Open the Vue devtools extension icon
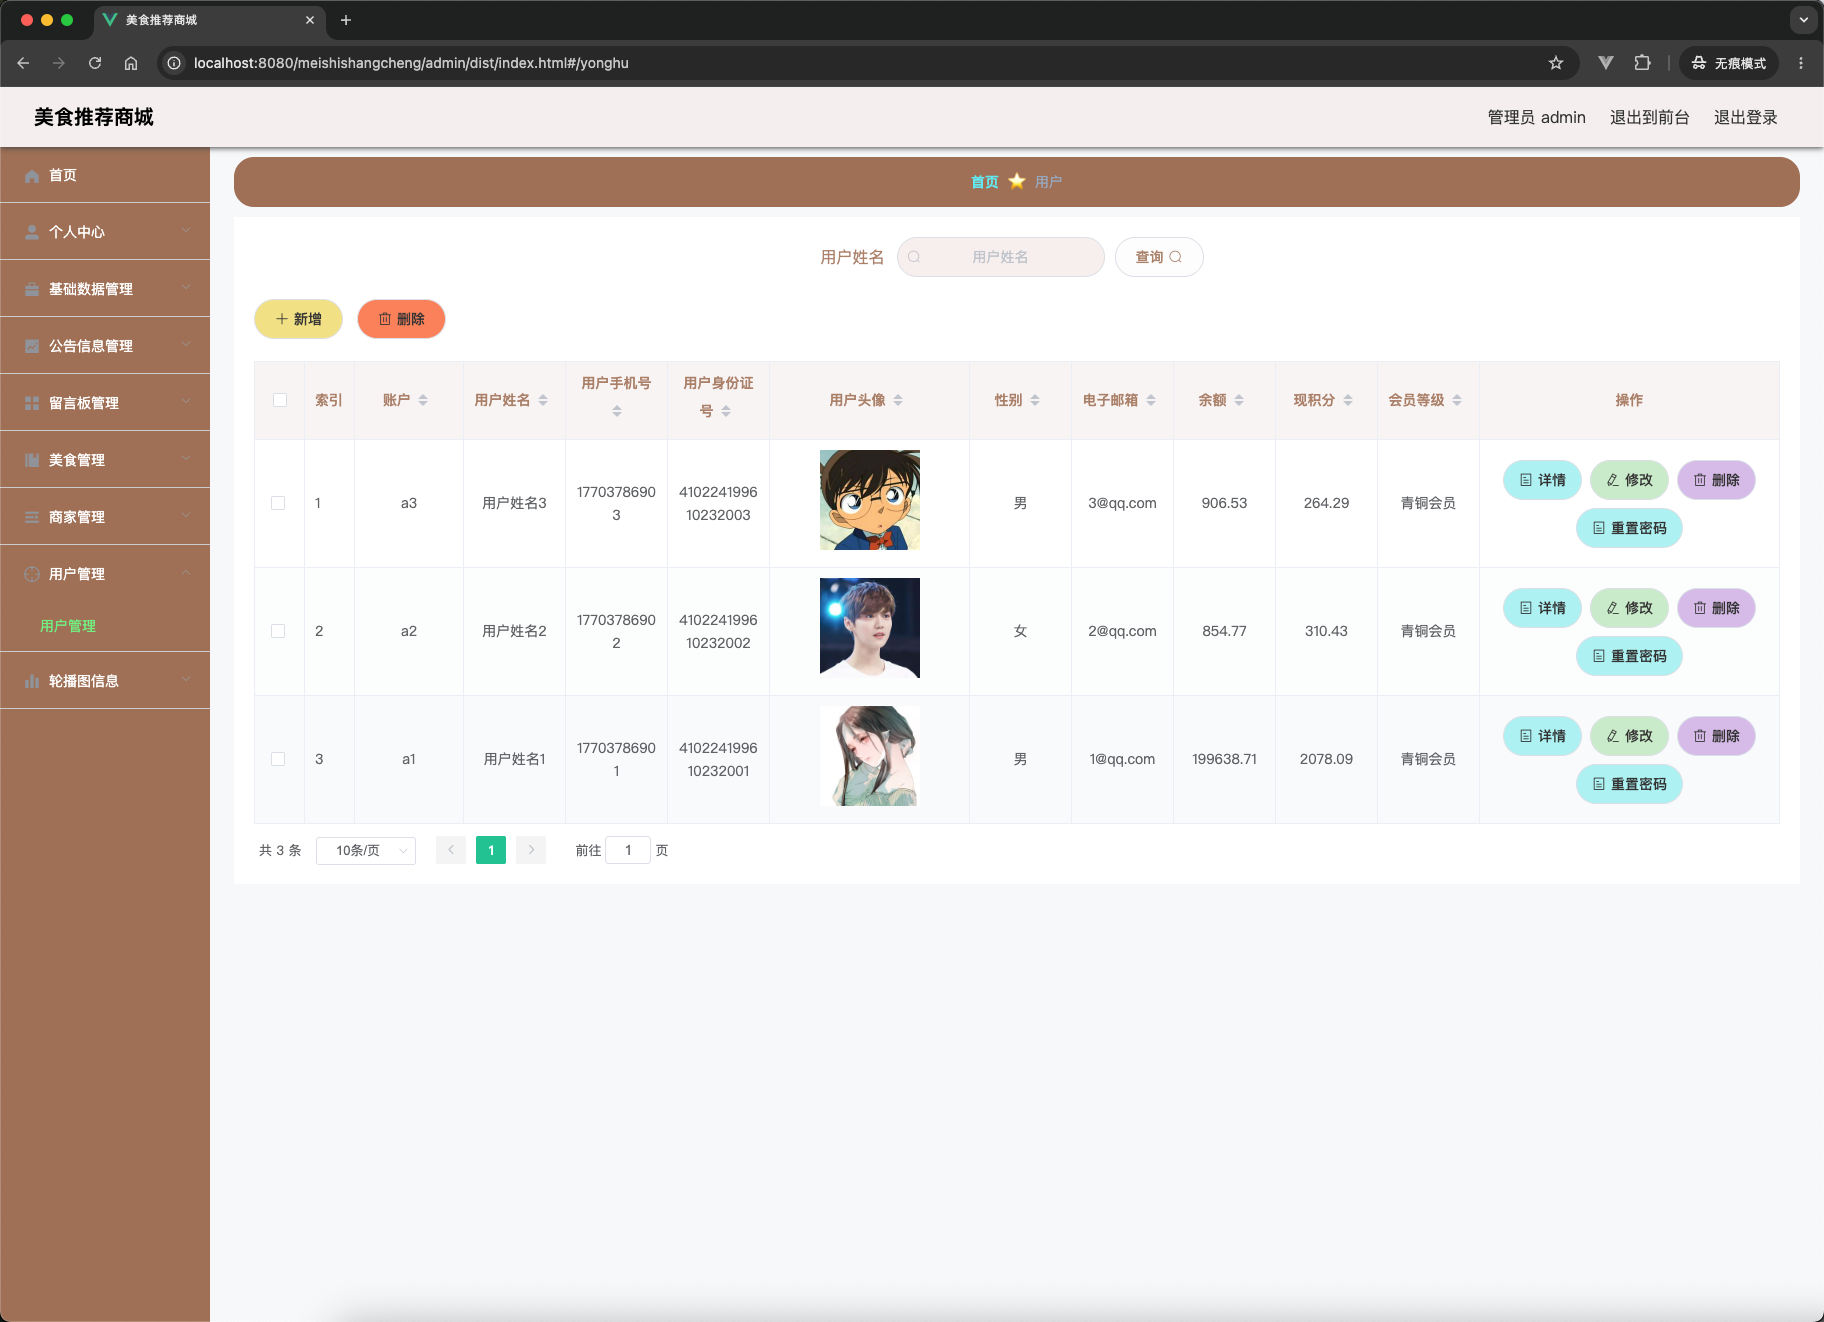Screen dimensions: 1824x1322 [x=1606, y=63]
